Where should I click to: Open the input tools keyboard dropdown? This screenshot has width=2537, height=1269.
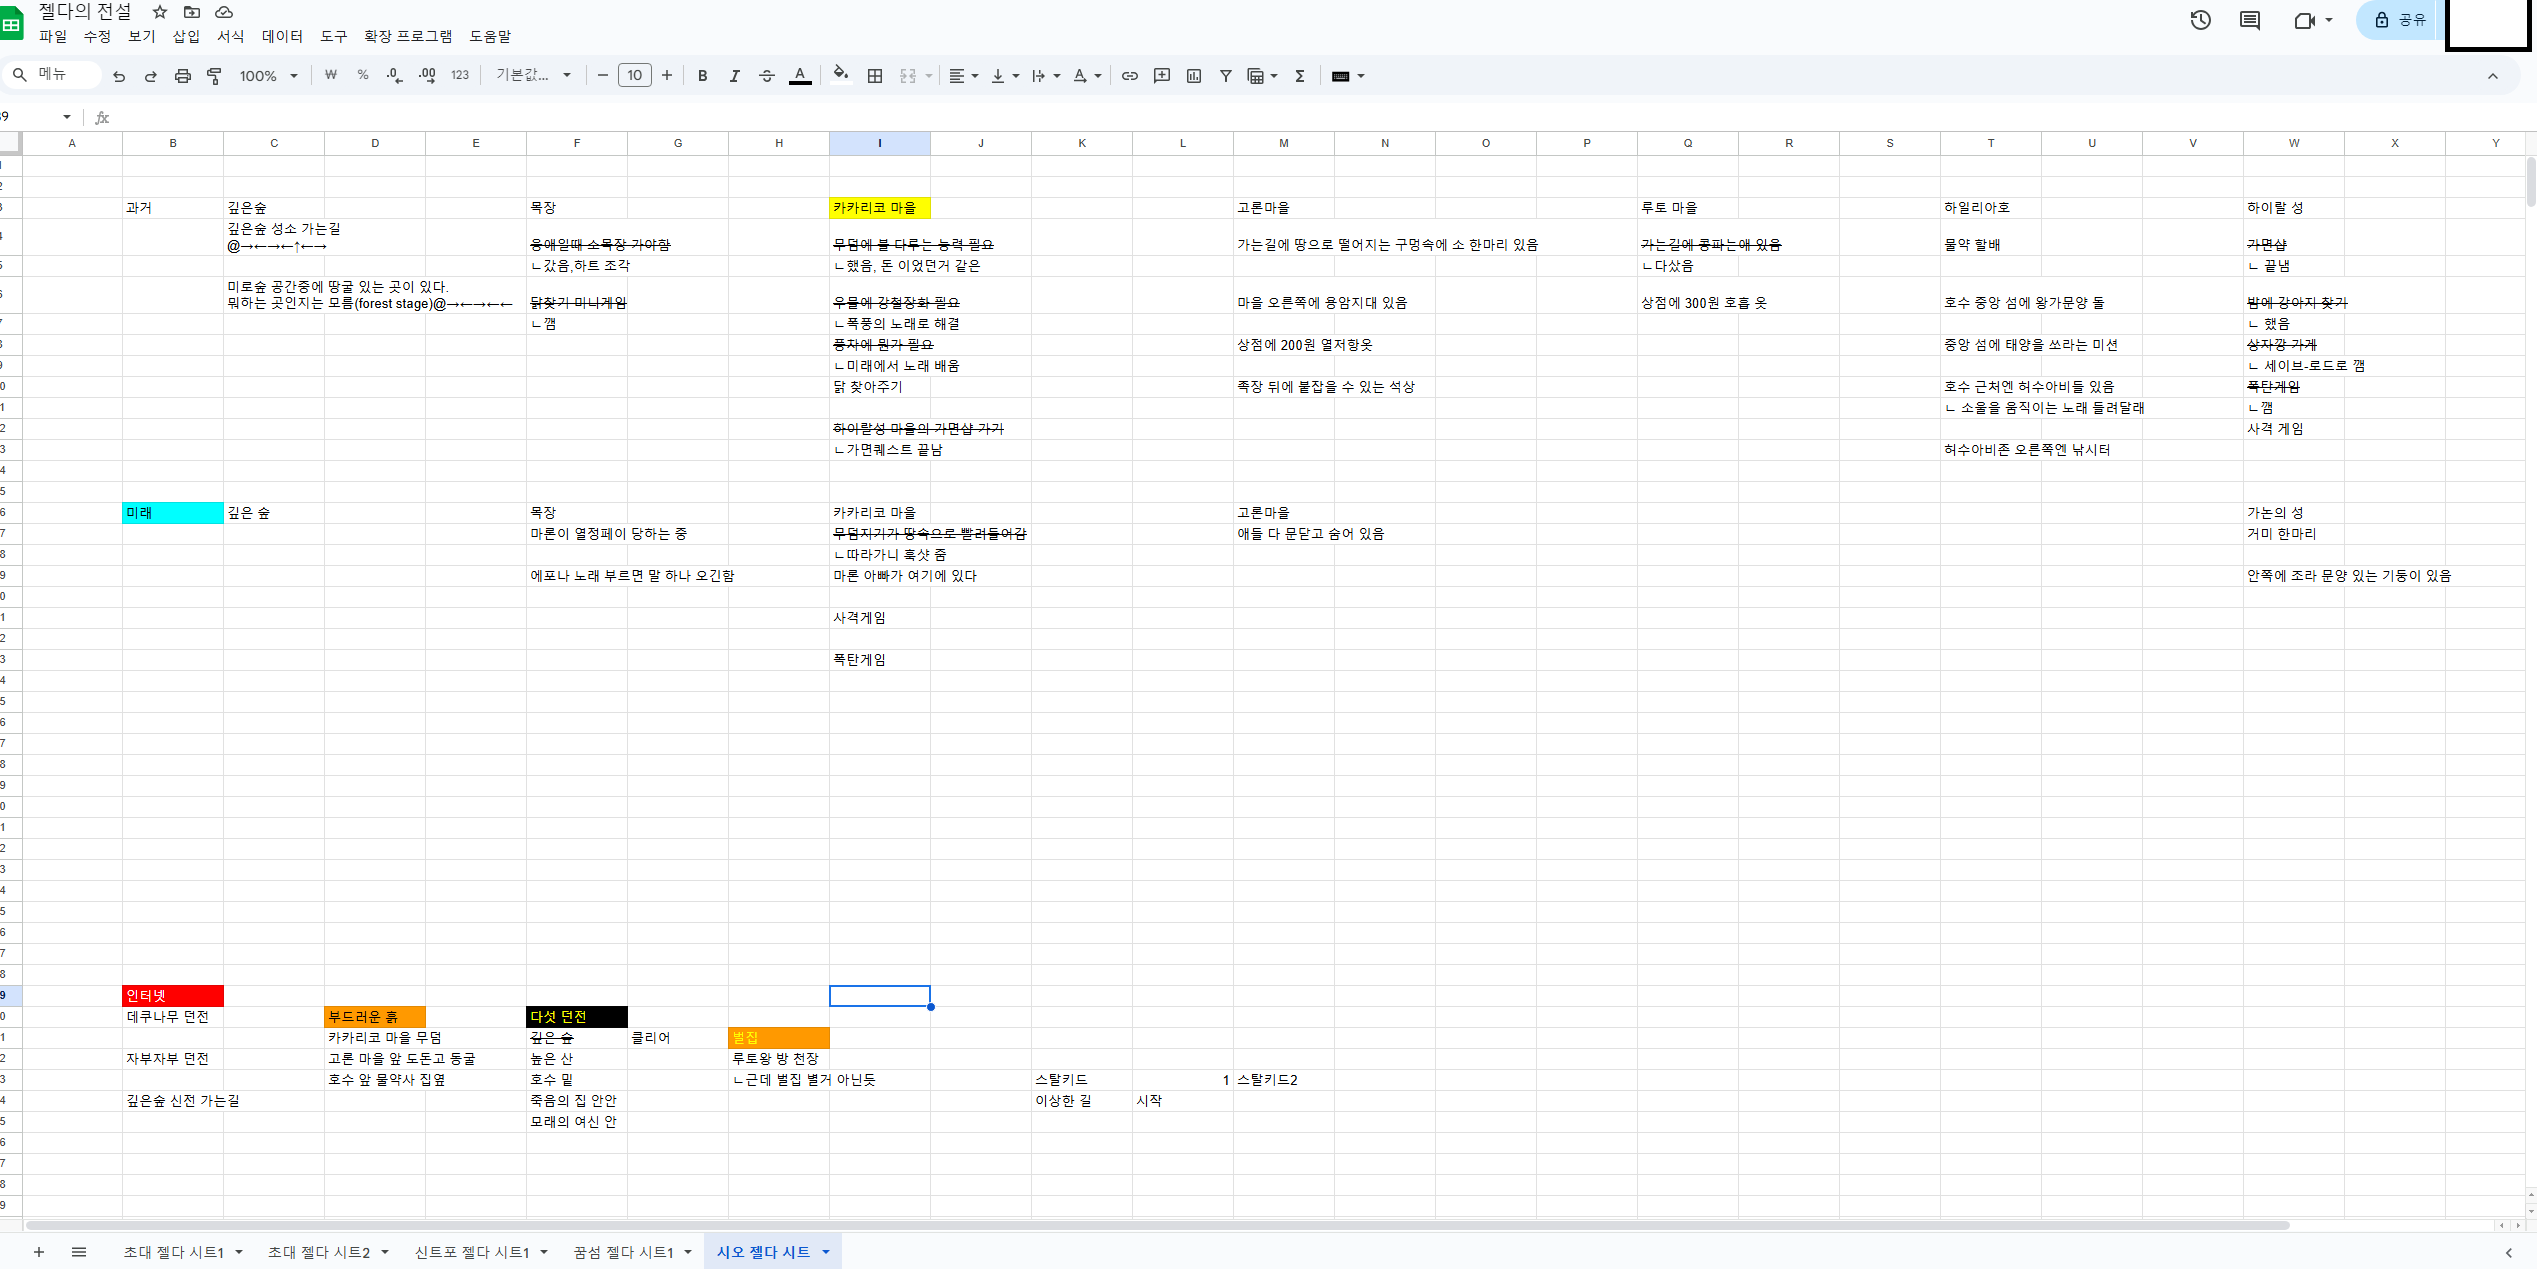click(x=1349, y=76)
